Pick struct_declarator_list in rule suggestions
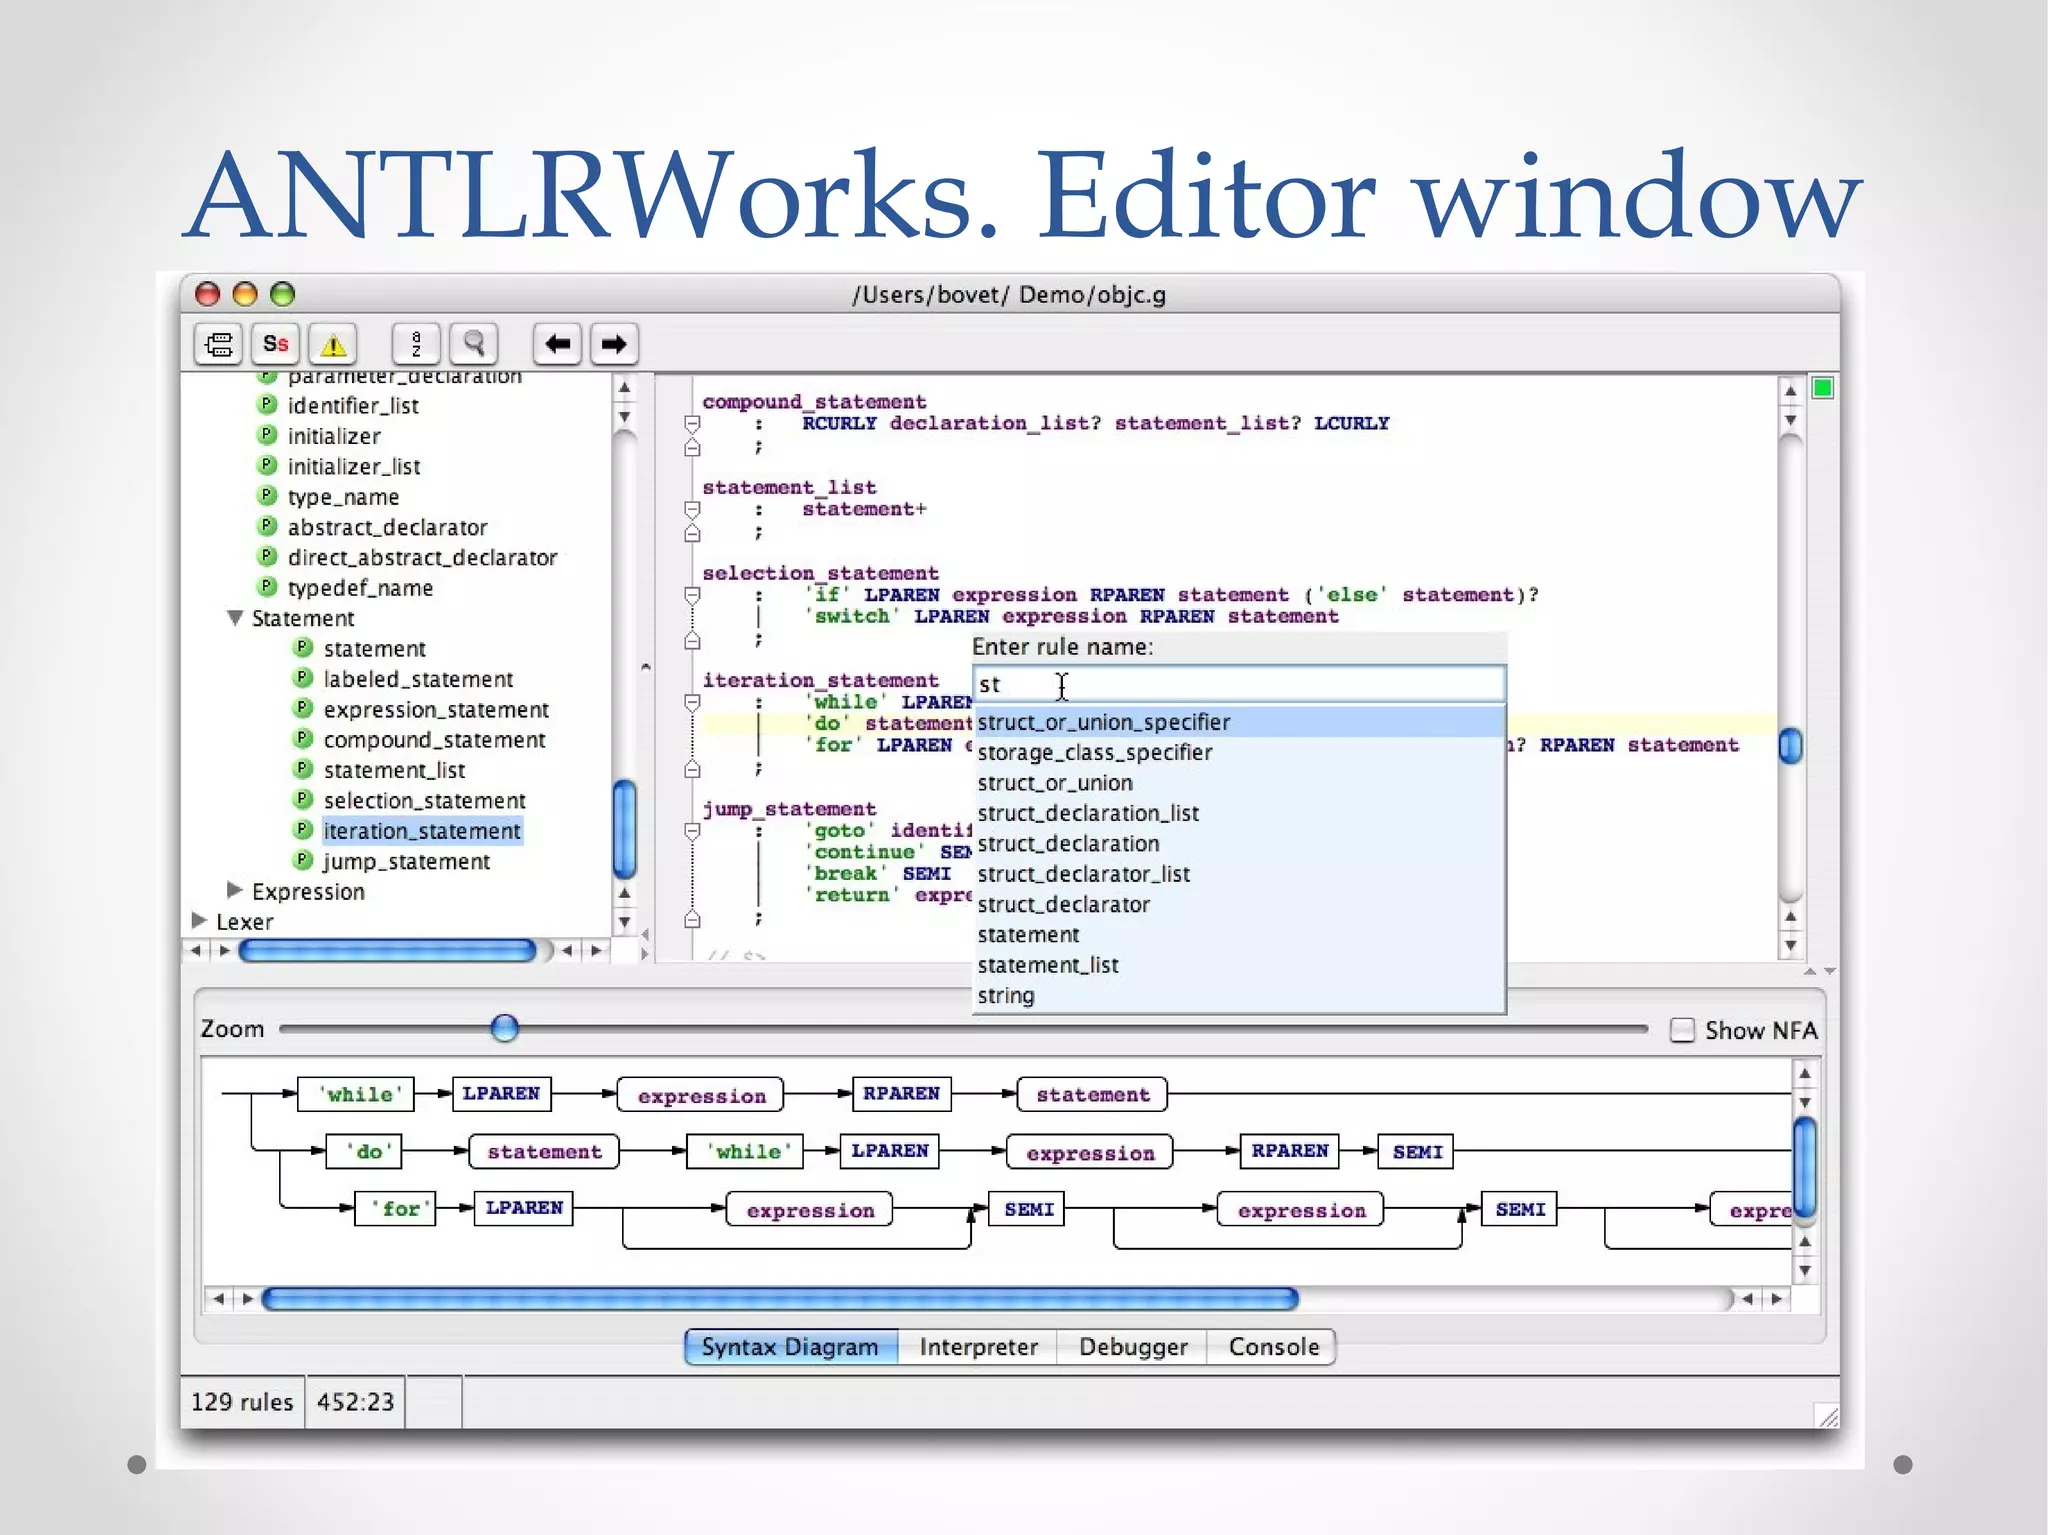The height and width of the screenshot is (1535, 2048). click(x=1239, y=874)
